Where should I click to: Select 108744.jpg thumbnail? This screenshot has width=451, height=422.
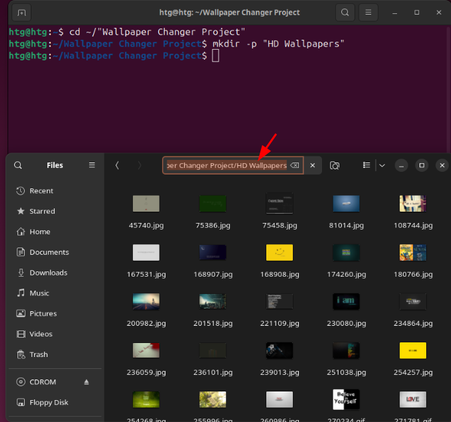pyautogui.click(x=413, y=203)
